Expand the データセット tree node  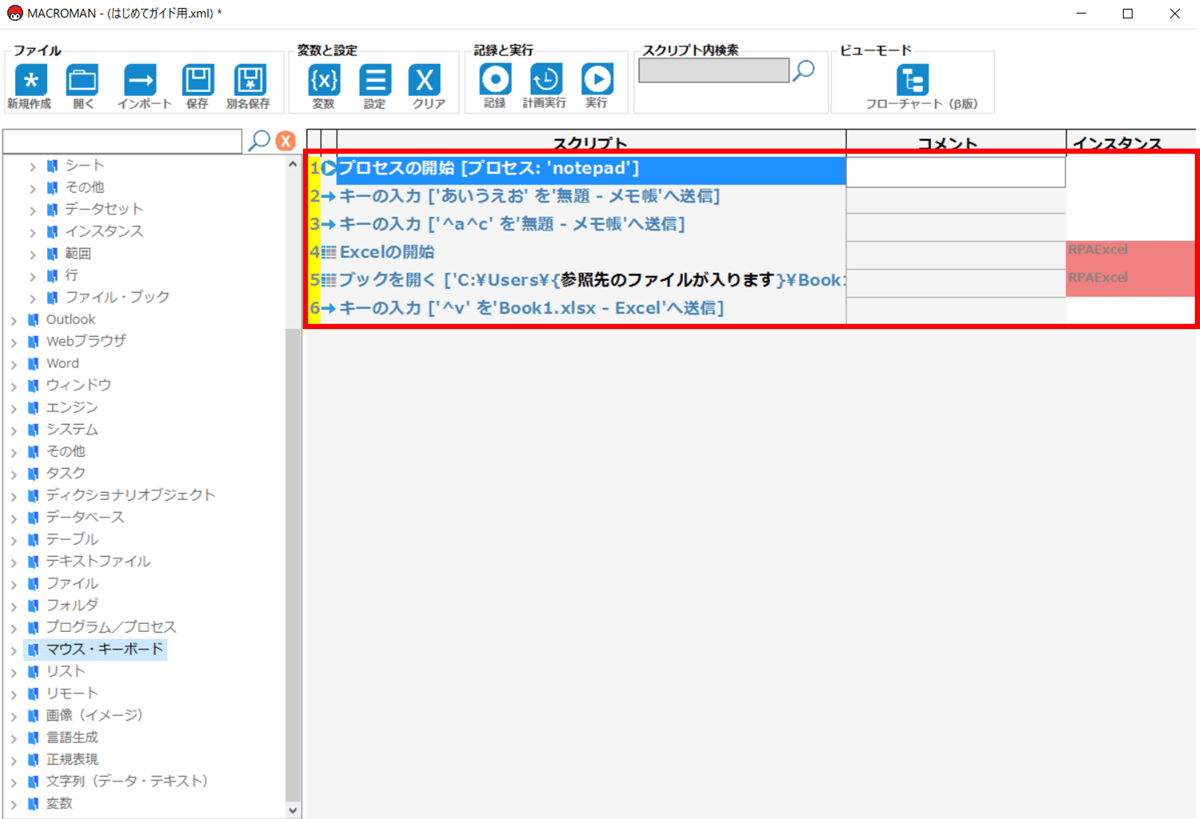point(32,209)
